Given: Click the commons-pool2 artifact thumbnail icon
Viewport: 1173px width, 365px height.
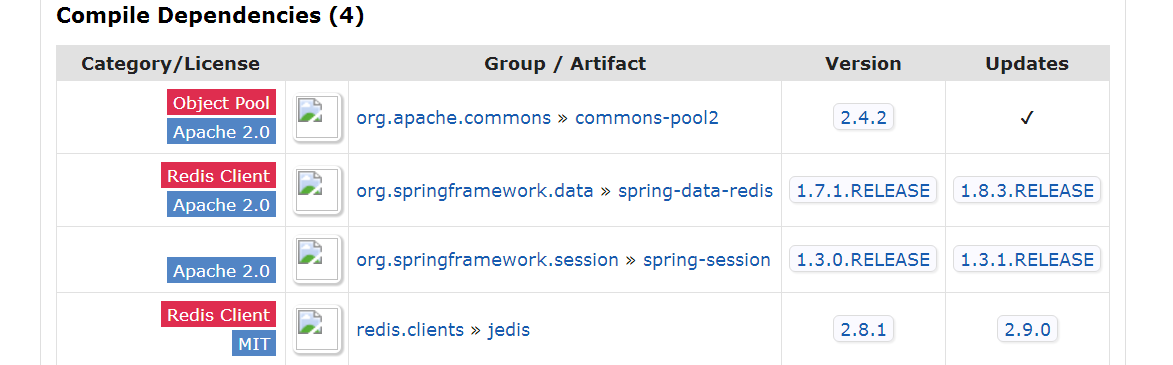Looking at the screenshot, I should pyautogui.click(x=317, y=117).
